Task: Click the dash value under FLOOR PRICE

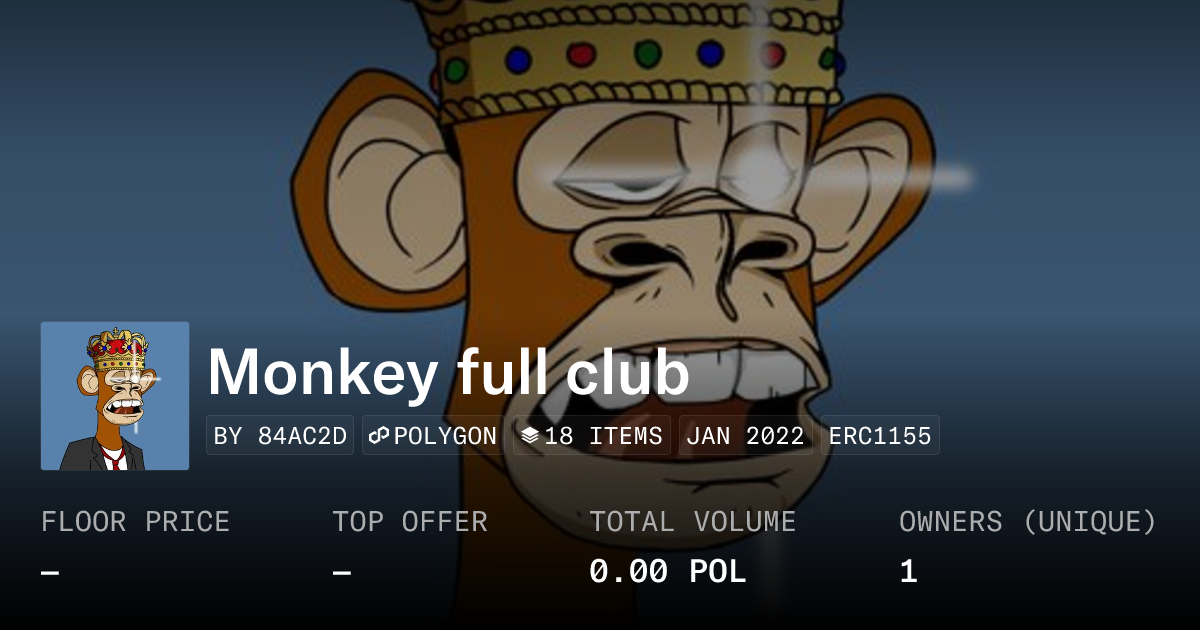Action: [50, 572]
